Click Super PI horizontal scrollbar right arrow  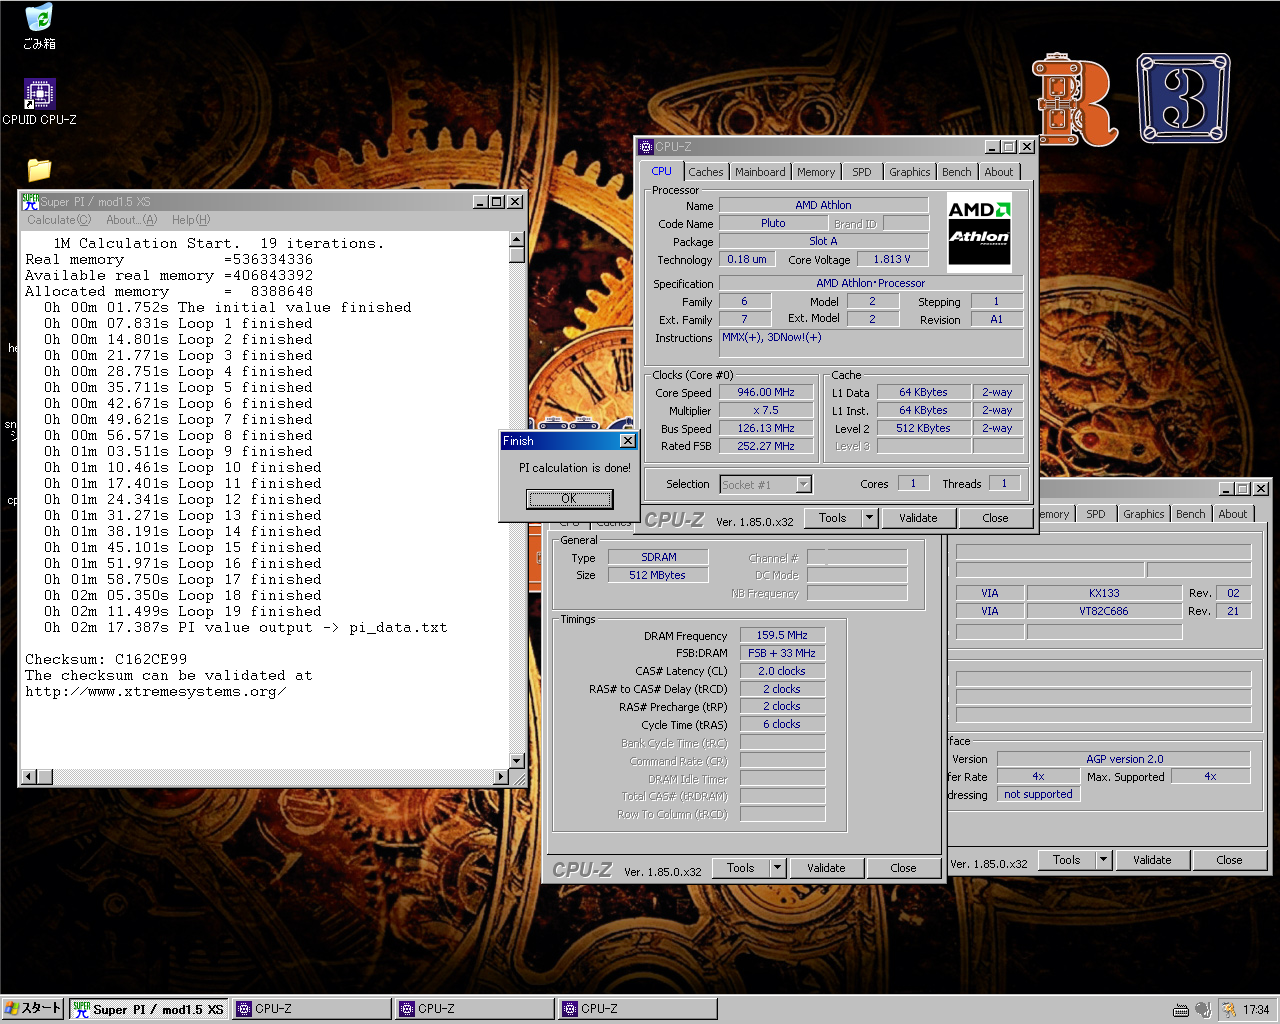tap(502, 777)
